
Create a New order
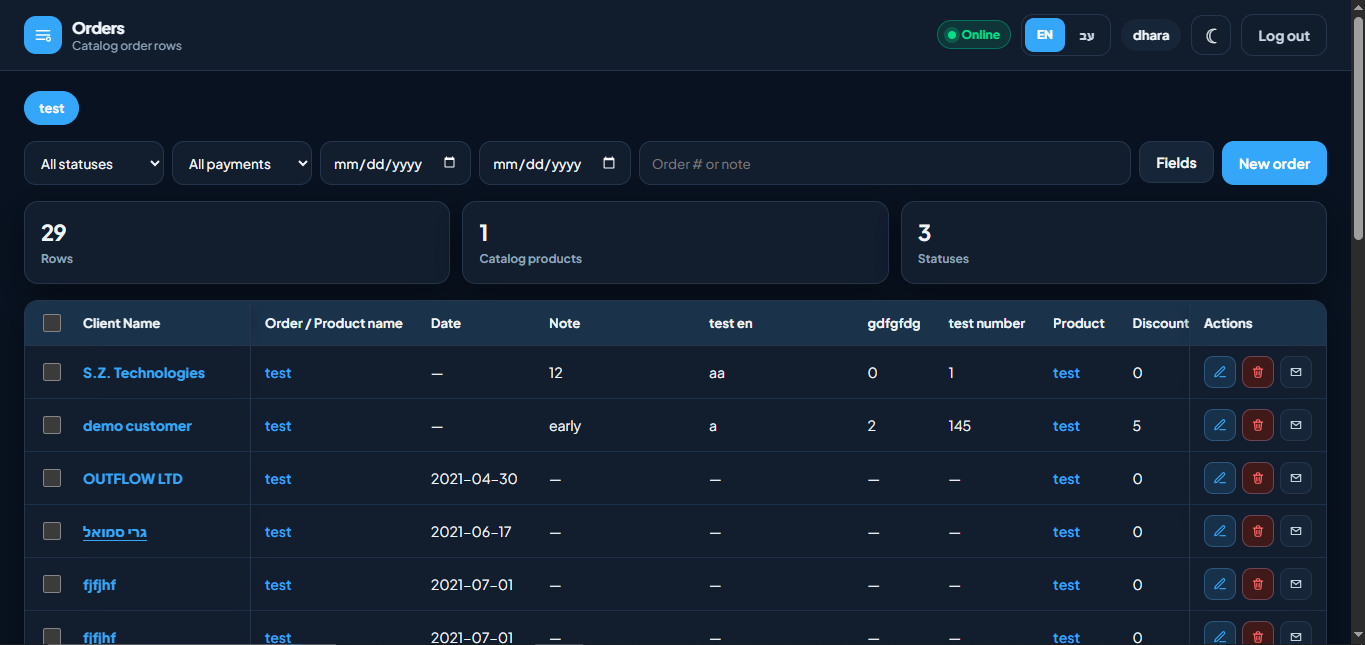(x=1274, y=163)
